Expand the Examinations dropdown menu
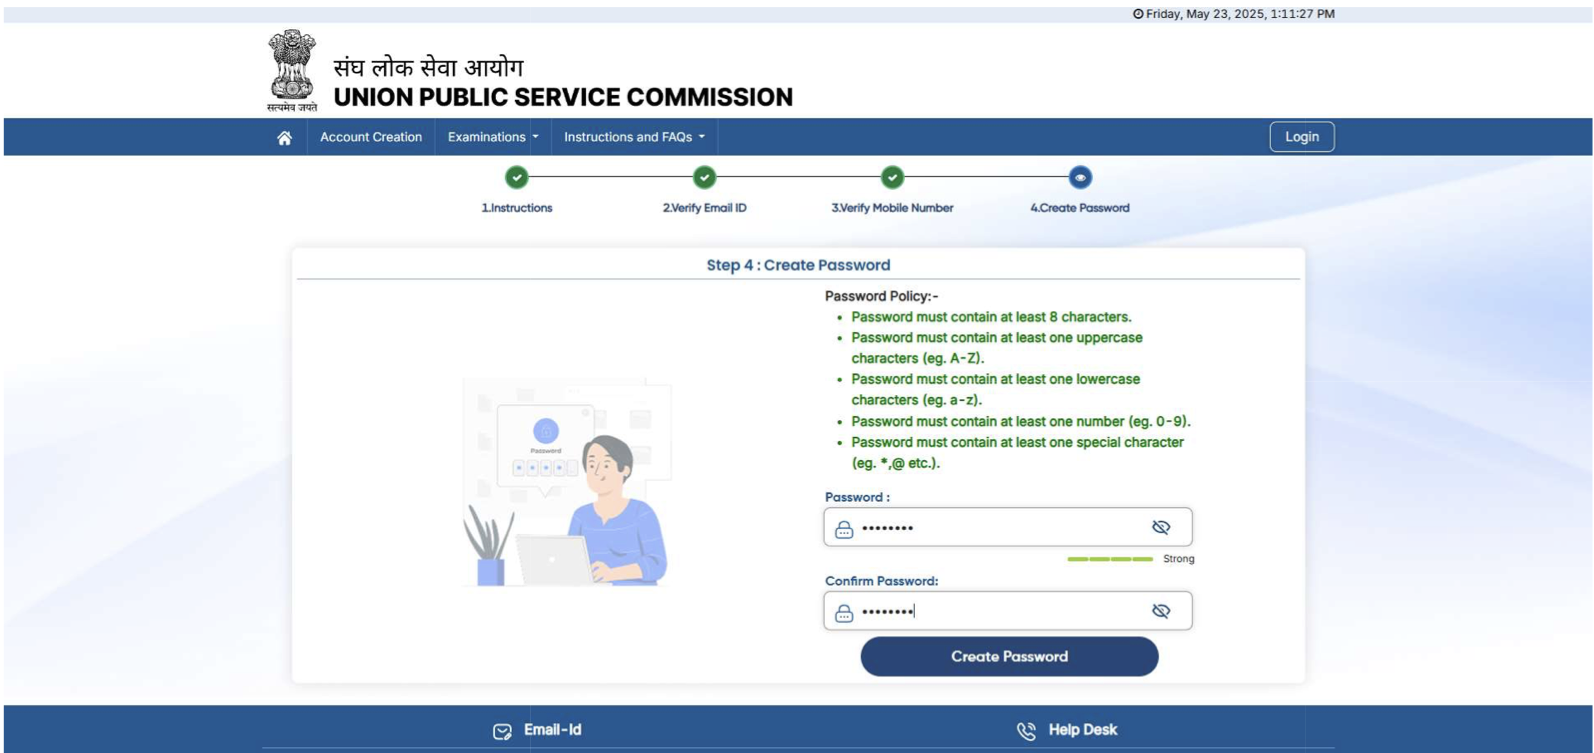 point(492,137)
